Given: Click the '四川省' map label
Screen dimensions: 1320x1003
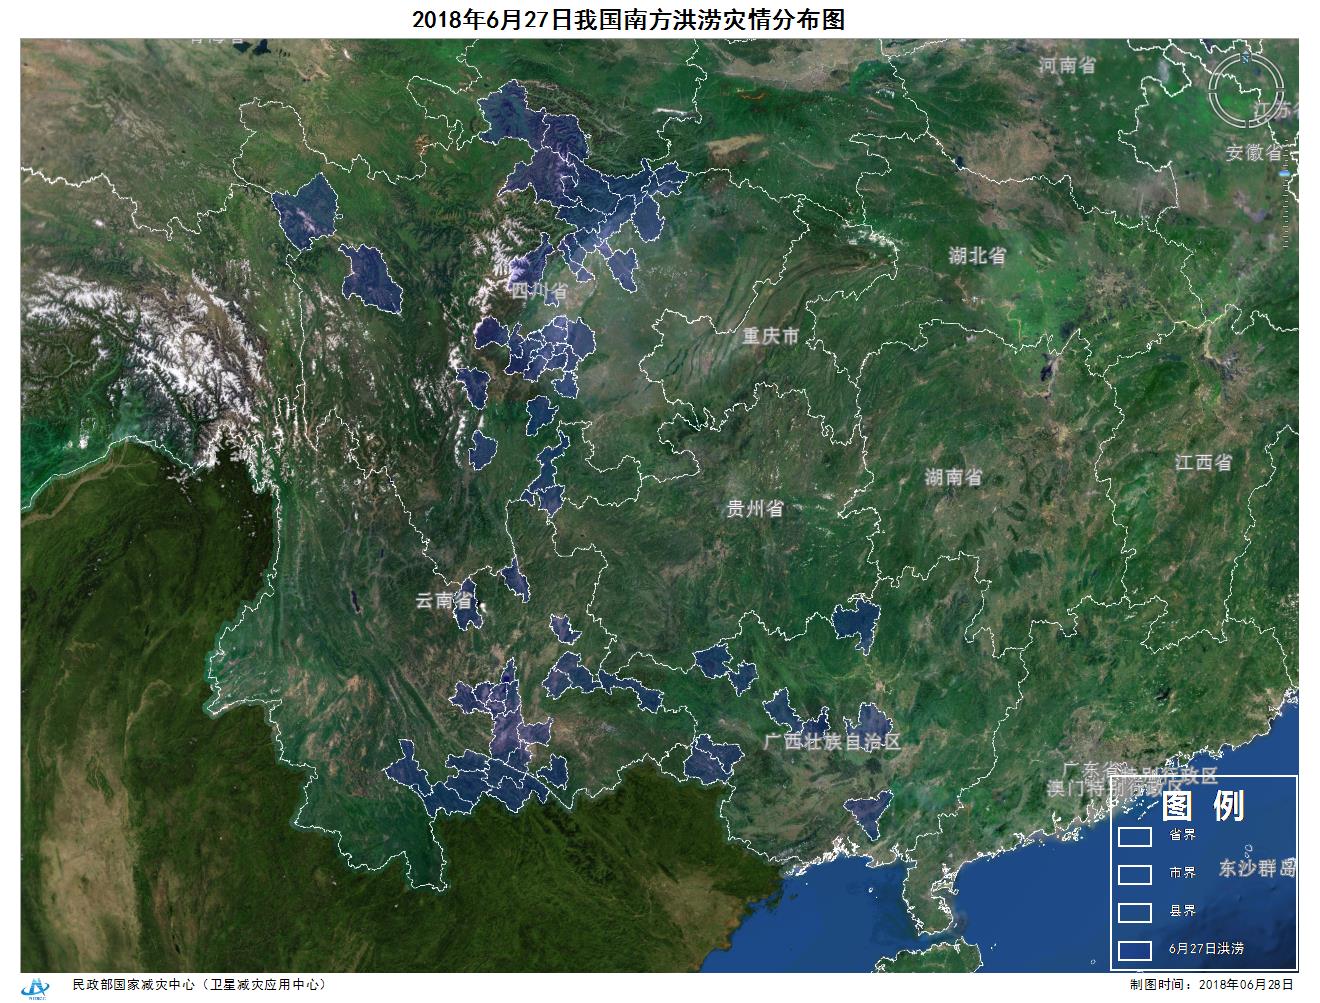Looking at the screenshot, I should click(540, 292).
